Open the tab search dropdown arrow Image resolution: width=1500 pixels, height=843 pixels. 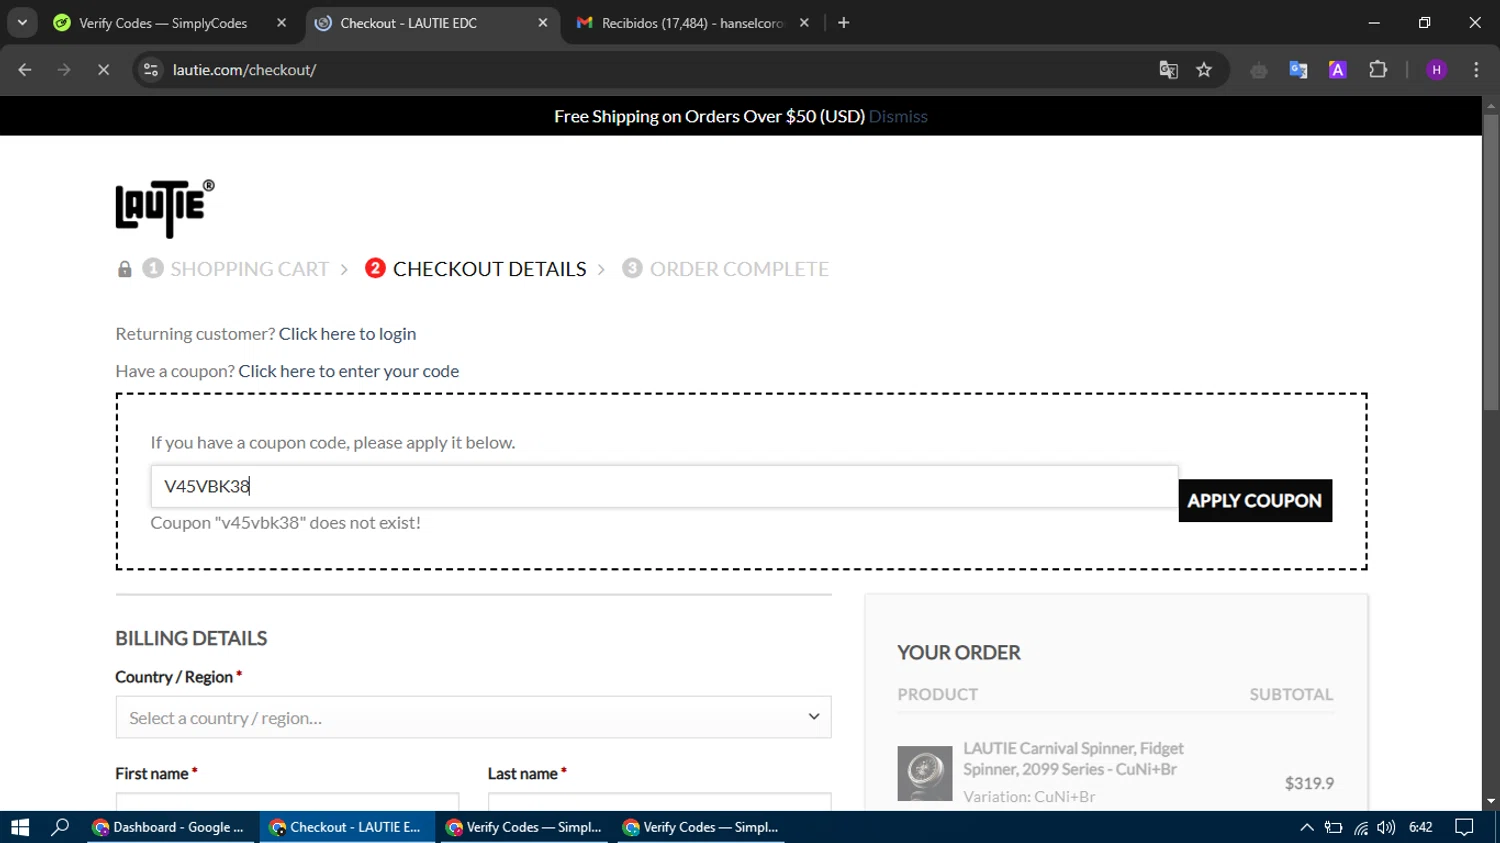point(22,23)
